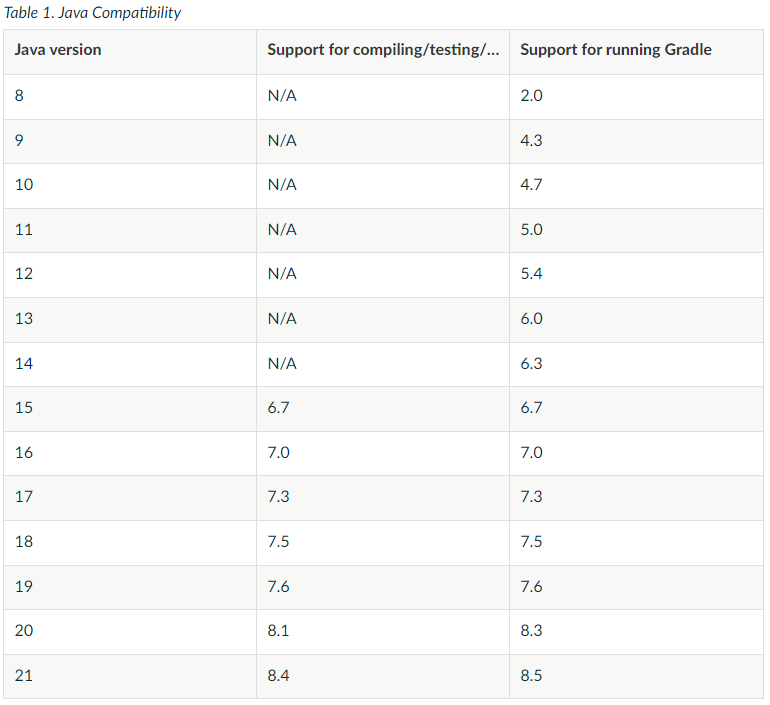The width and height of the screenshot is (770, 705).
Task: Click the 7.5 running Gradle cell
Action: click(x=636, y=542)
